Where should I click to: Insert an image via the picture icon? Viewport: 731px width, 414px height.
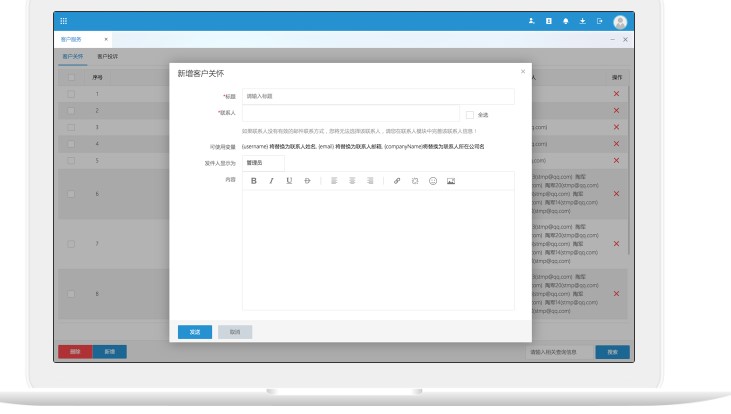(x=451, y=181)
